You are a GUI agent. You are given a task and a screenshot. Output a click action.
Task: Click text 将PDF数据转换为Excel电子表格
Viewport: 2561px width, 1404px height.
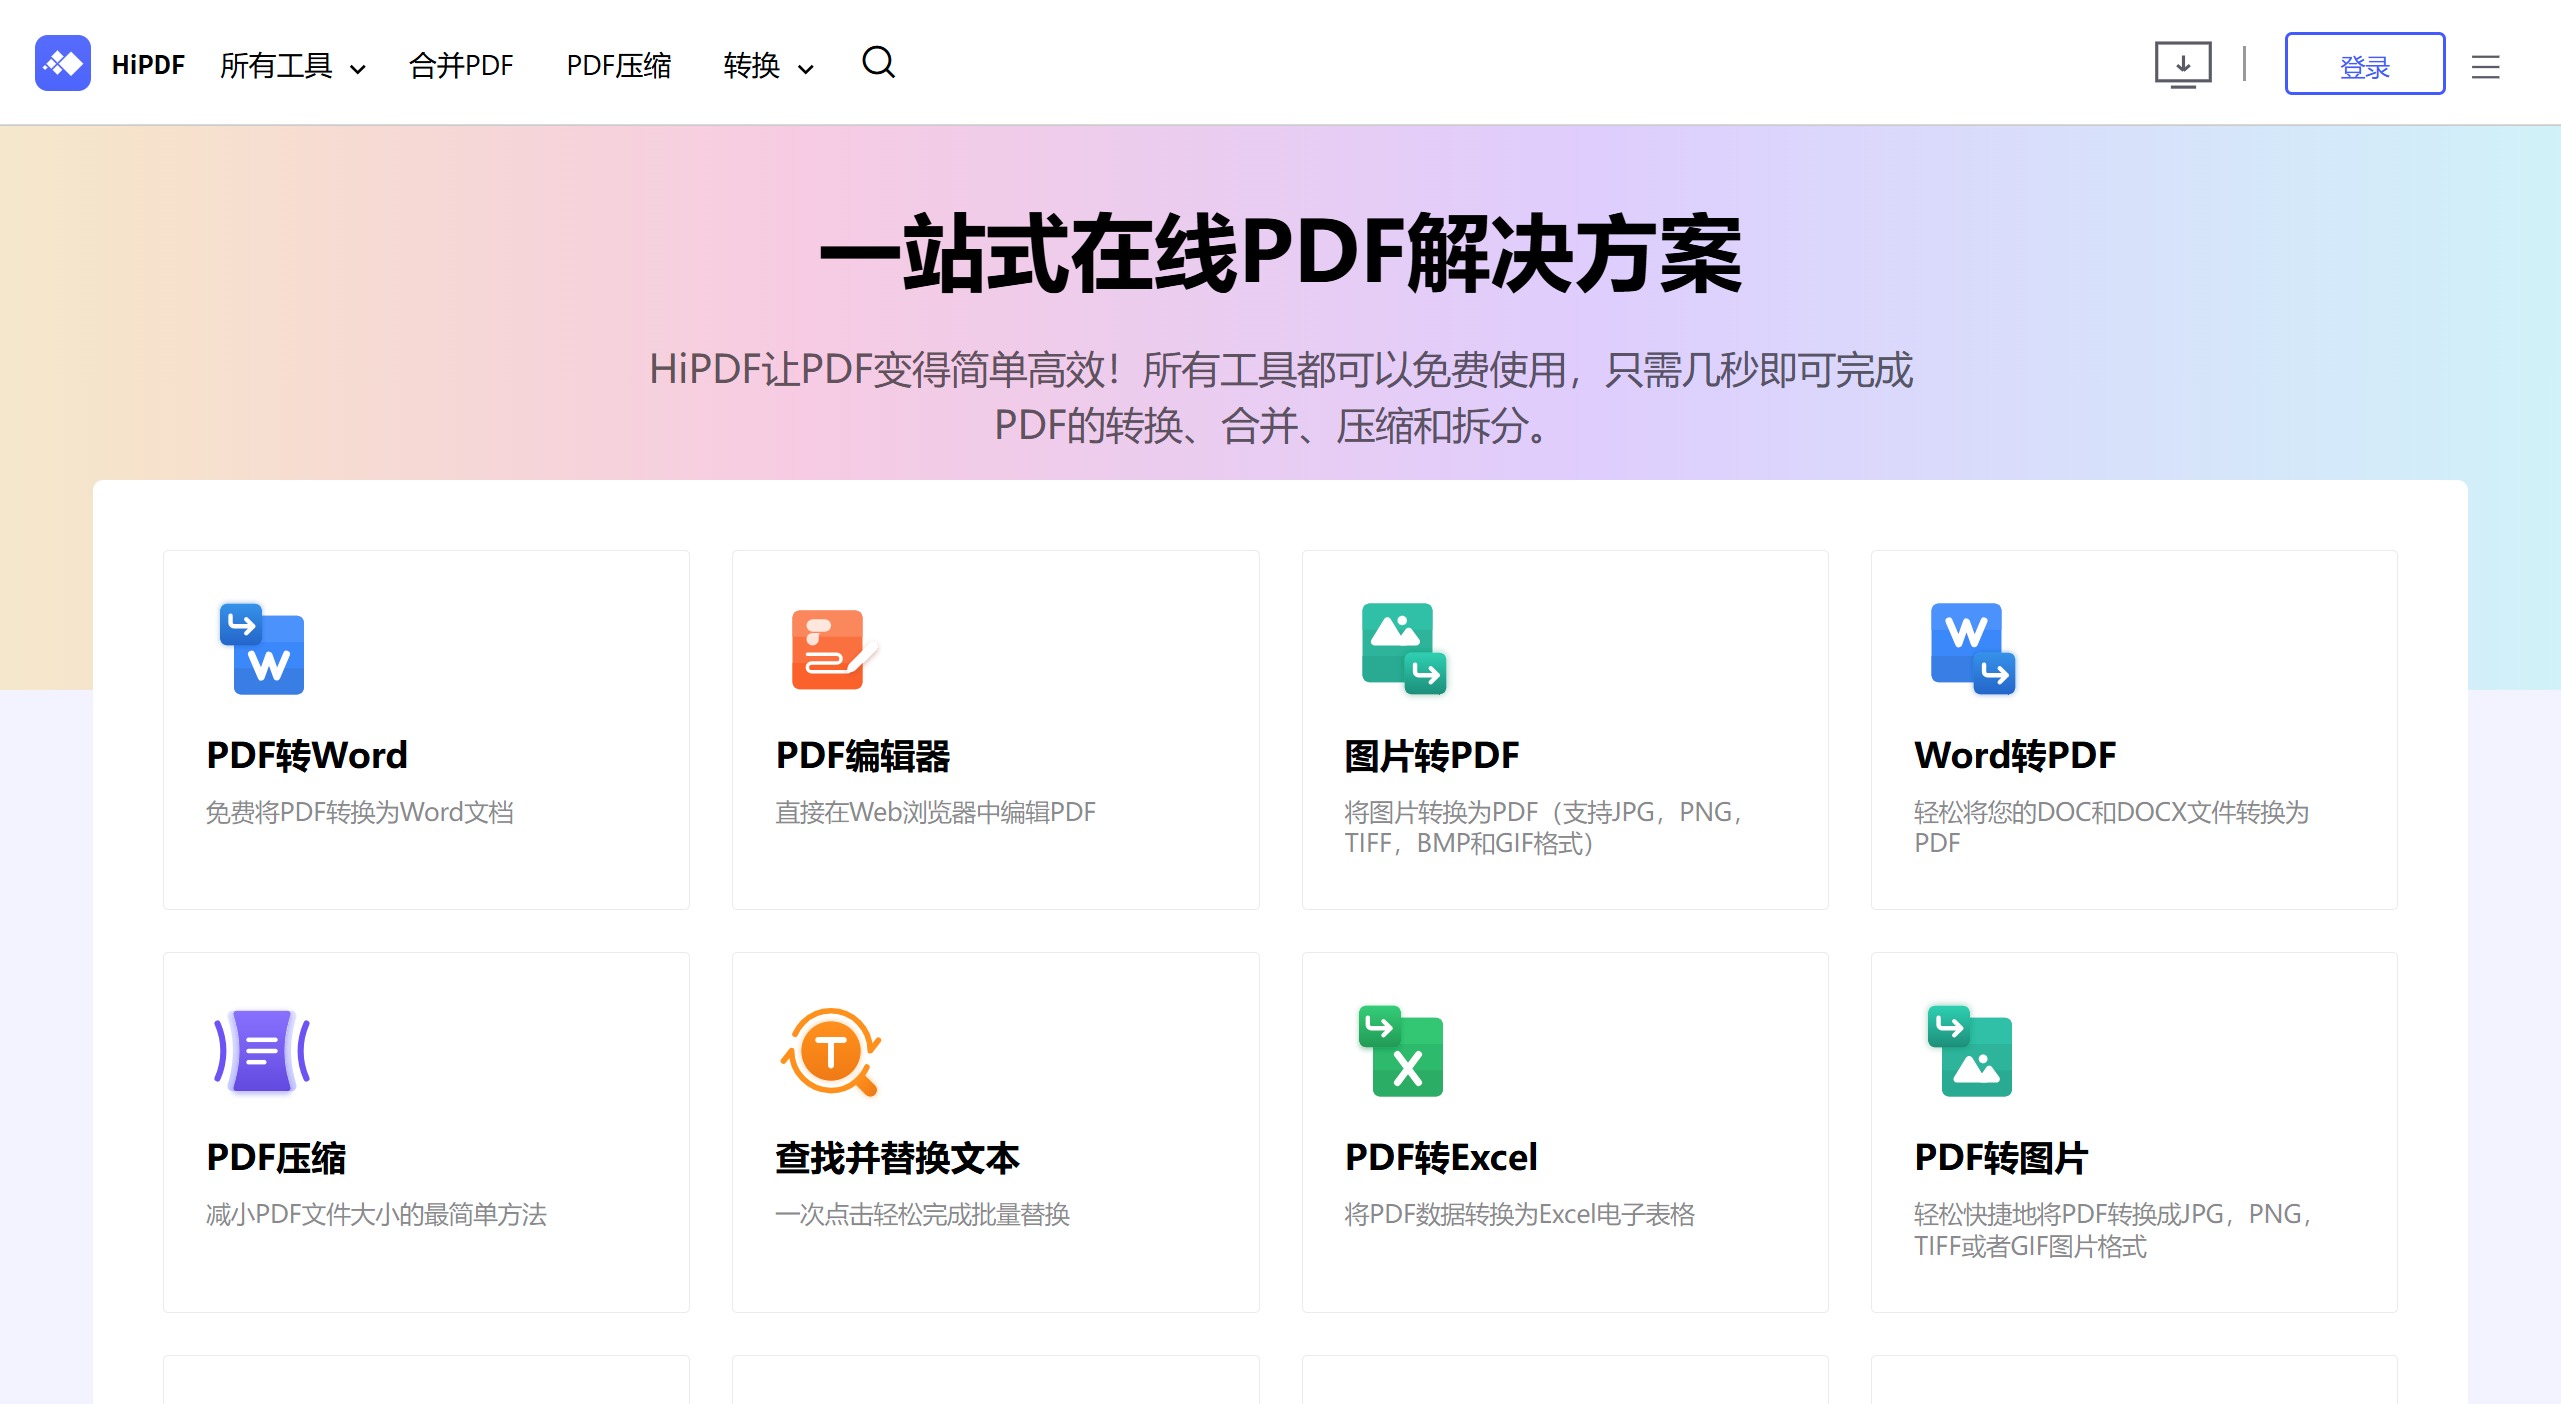click(1519, 1214)
